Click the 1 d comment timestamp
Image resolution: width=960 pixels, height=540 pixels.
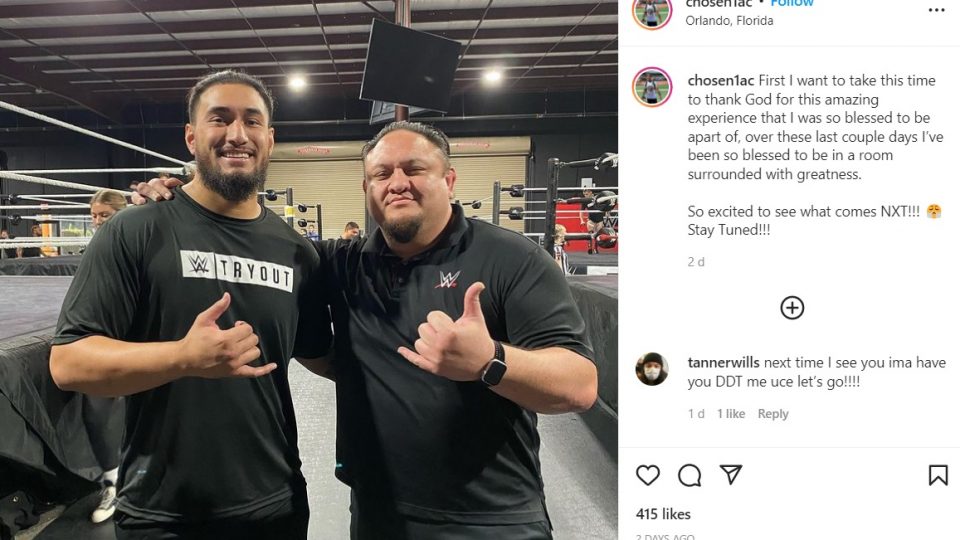(696, 414)
